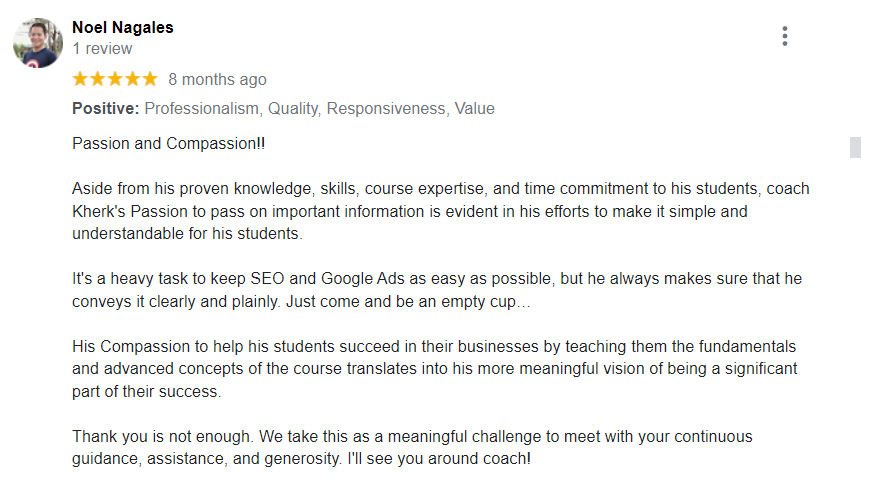Click the first star of the rating
Viewport: 870px width, 488px height.
(x=81, y=79)
